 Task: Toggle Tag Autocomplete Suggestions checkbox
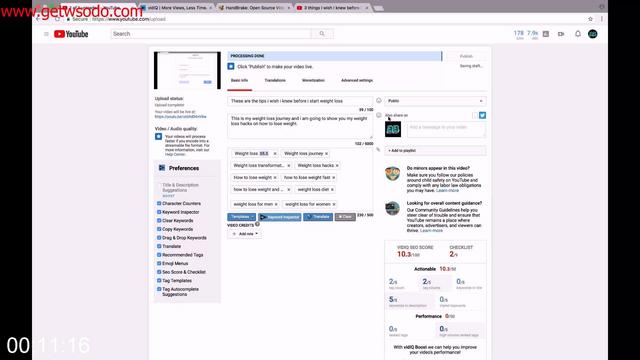(x=159, y=289)
